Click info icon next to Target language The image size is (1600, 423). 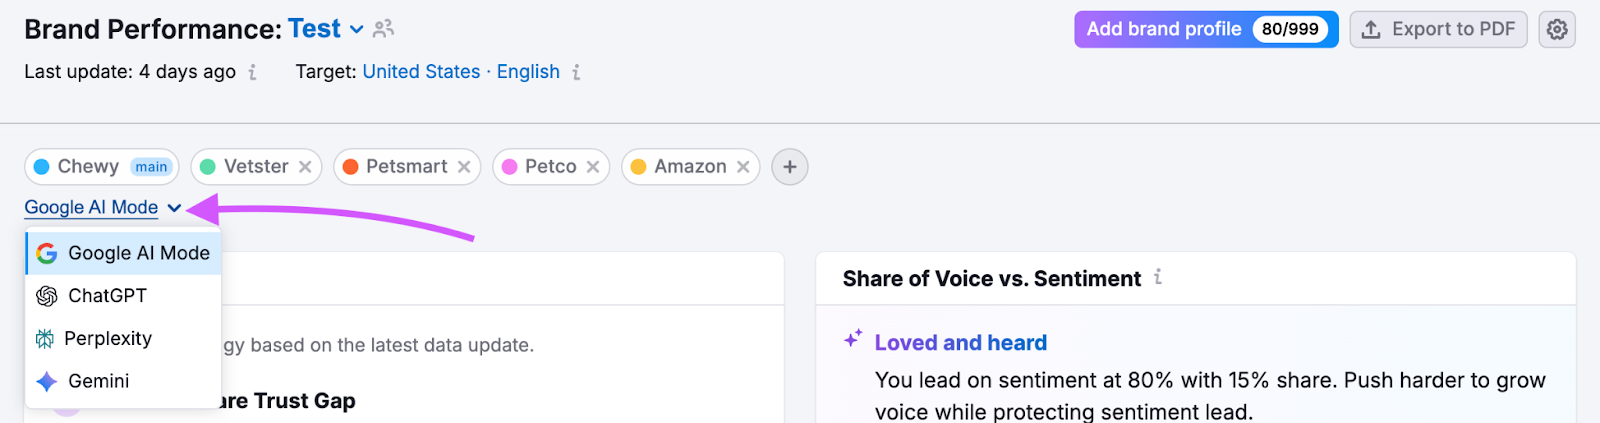pyautogui.click(x=576, y=72)
